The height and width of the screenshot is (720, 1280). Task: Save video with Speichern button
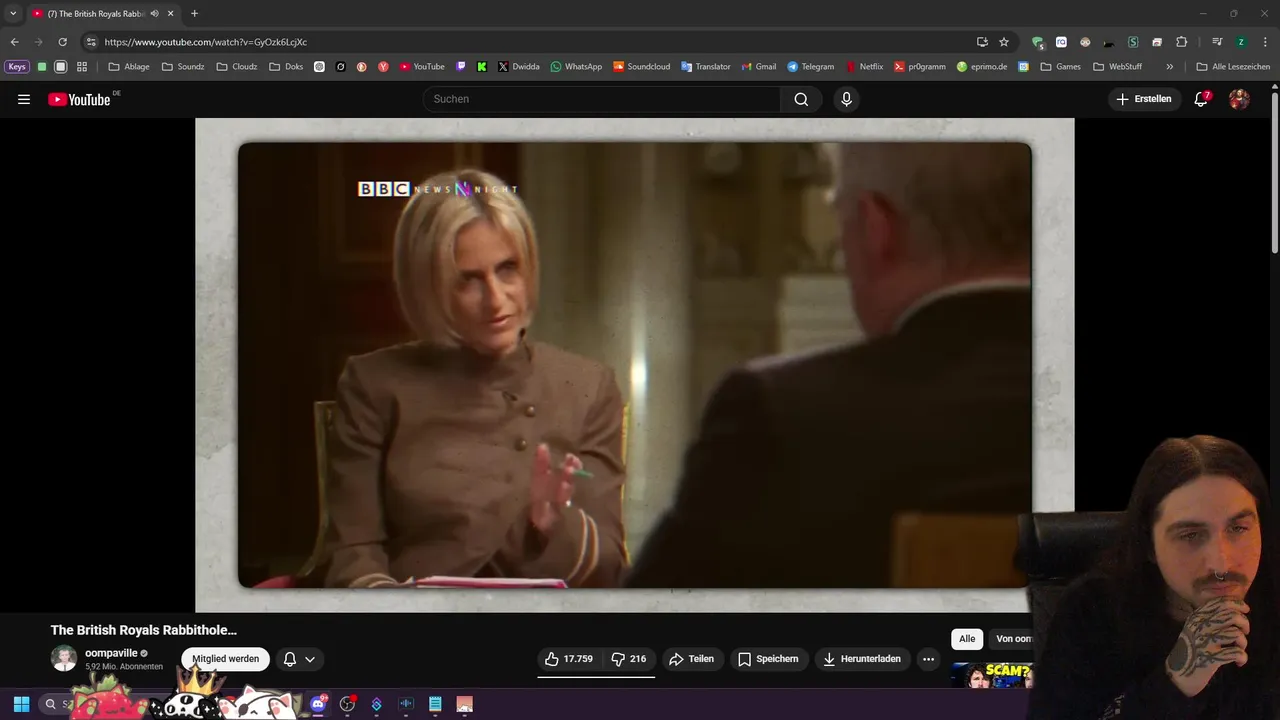pyautogui.click(x=767, y=659)
